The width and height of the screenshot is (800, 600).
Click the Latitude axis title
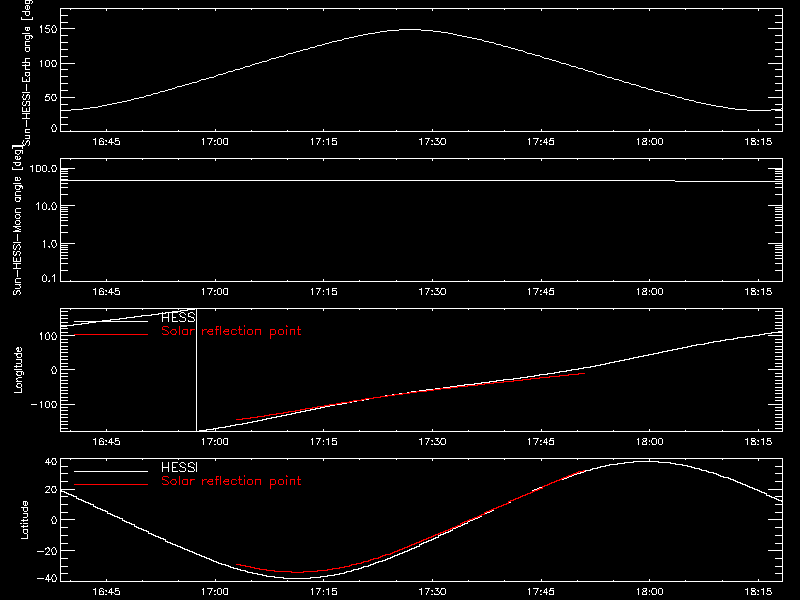(24, 520)
